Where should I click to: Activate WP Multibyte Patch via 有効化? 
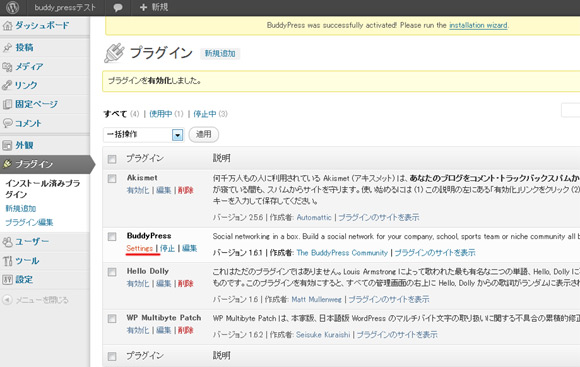(138, 330)
